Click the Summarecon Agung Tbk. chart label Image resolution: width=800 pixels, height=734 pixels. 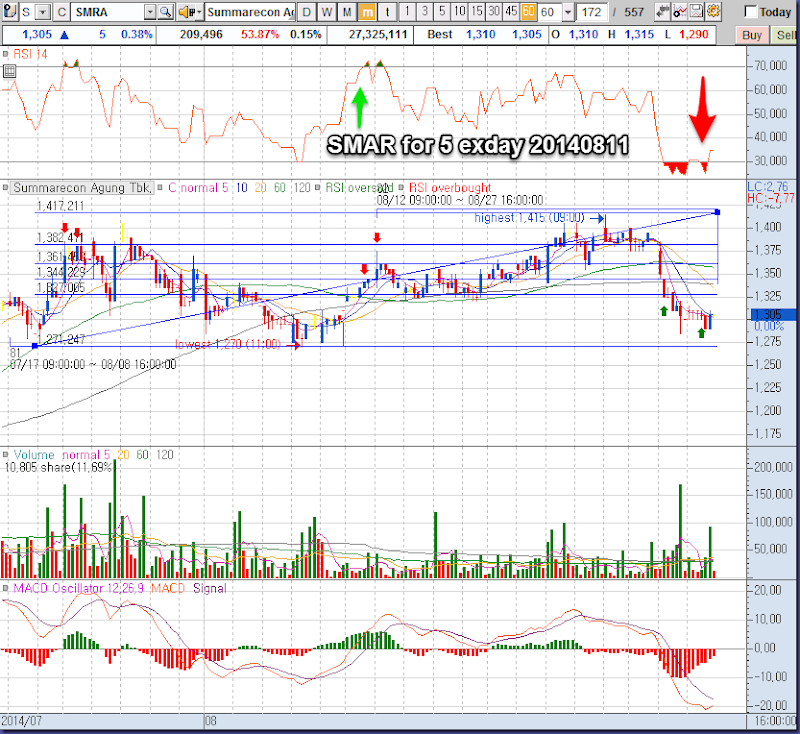click(82, 188)
